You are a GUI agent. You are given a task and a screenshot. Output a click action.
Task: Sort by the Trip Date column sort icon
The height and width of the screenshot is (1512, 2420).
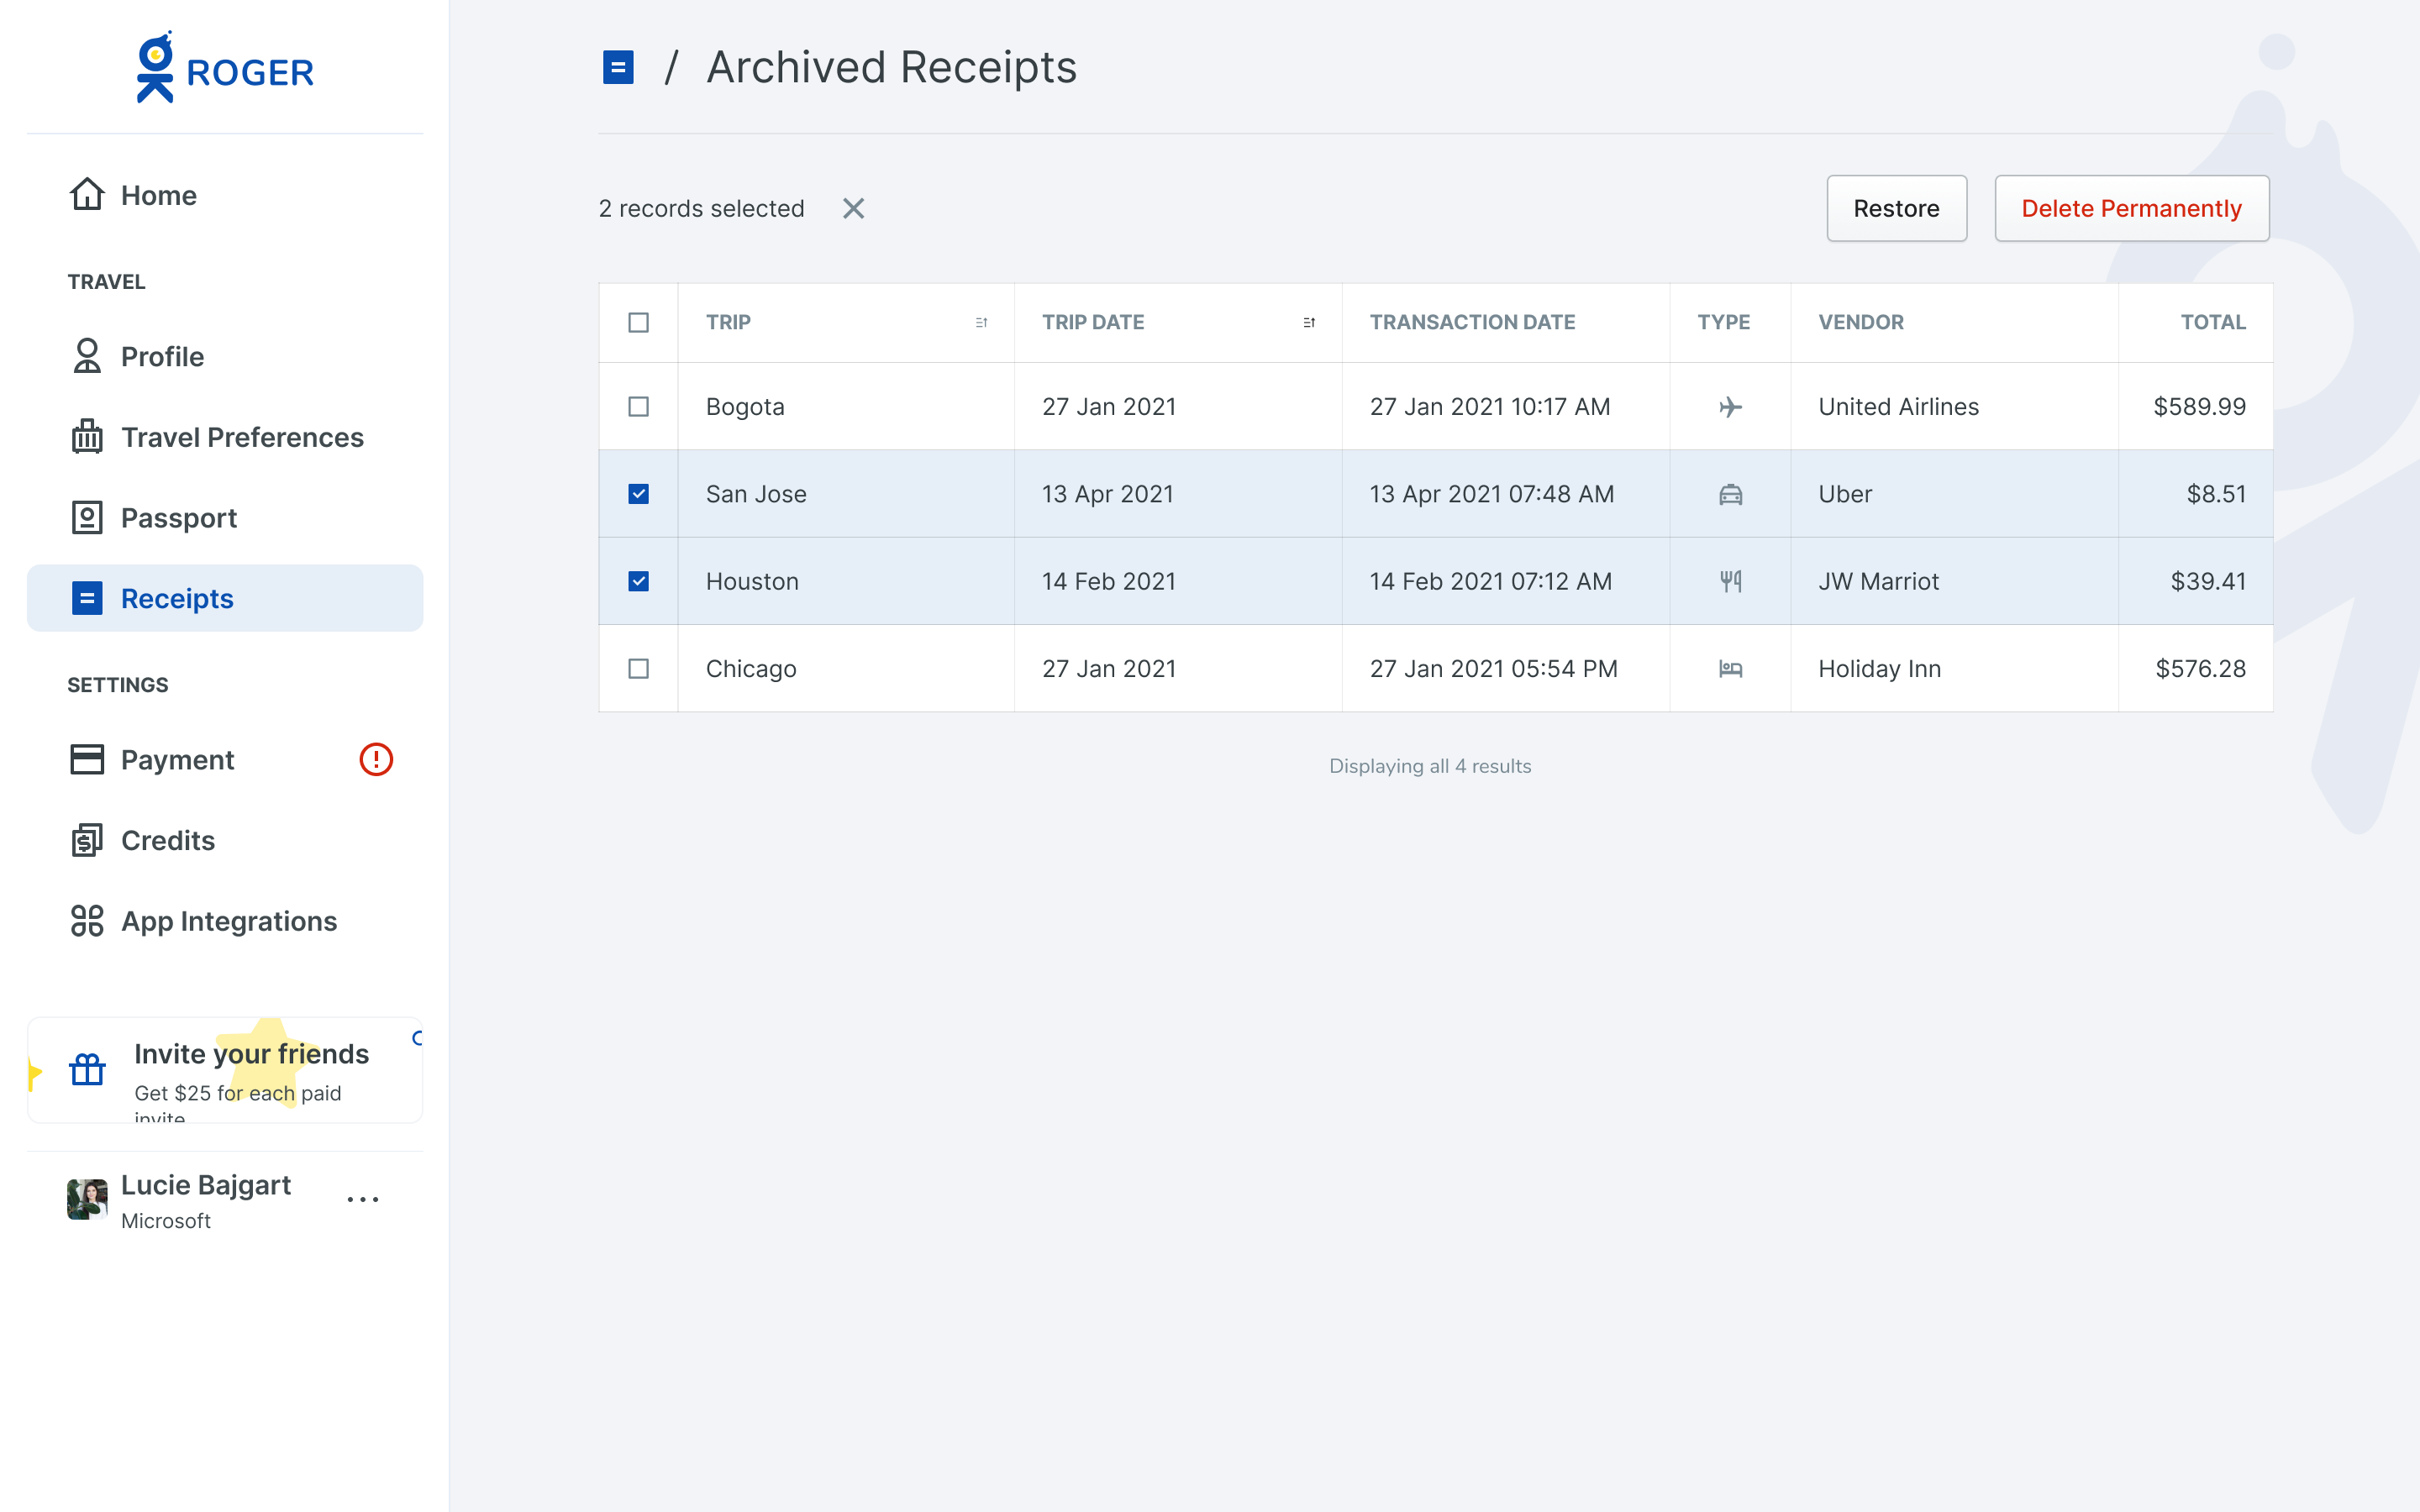pos(1309,322)
